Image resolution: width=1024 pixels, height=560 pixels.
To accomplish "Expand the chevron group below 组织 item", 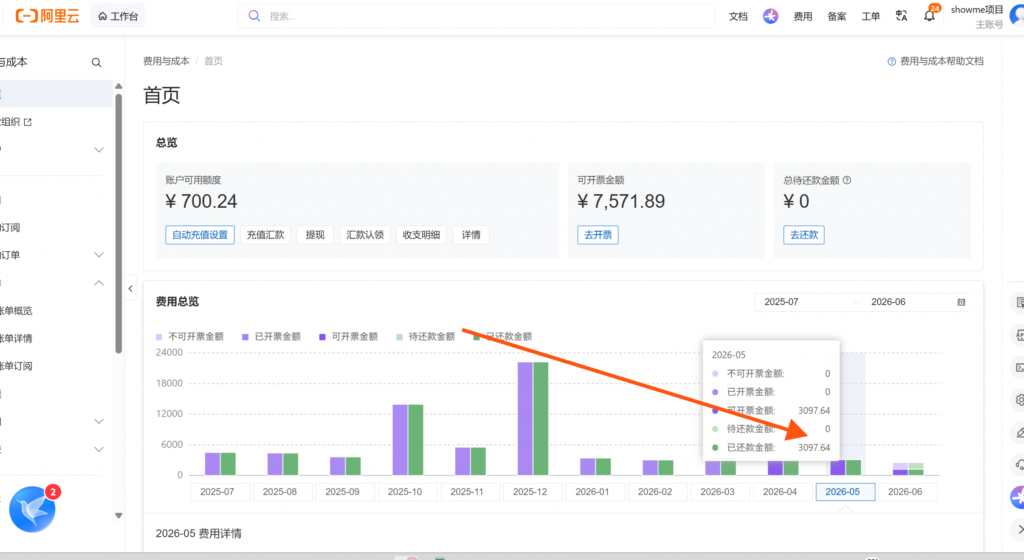I will (x=99, y=149).
